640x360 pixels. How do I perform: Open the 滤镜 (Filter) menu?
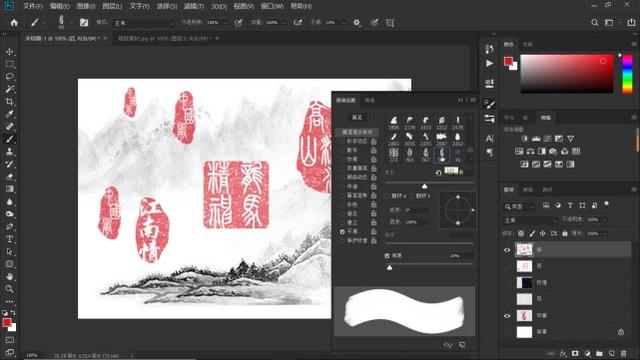(193, 6)
